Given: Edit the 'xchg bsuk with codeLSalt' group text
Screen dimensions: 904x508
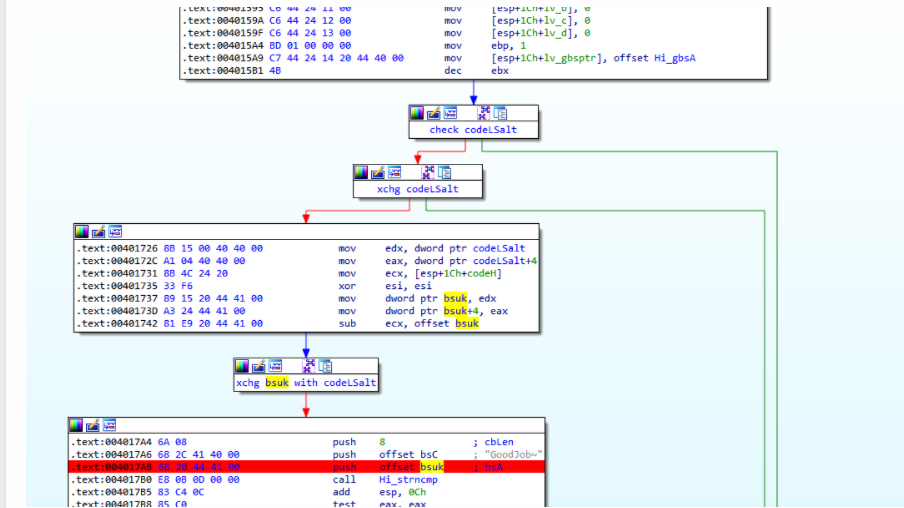Looking at the screenshot, I should pyautogui.click(x=258, y=366).
